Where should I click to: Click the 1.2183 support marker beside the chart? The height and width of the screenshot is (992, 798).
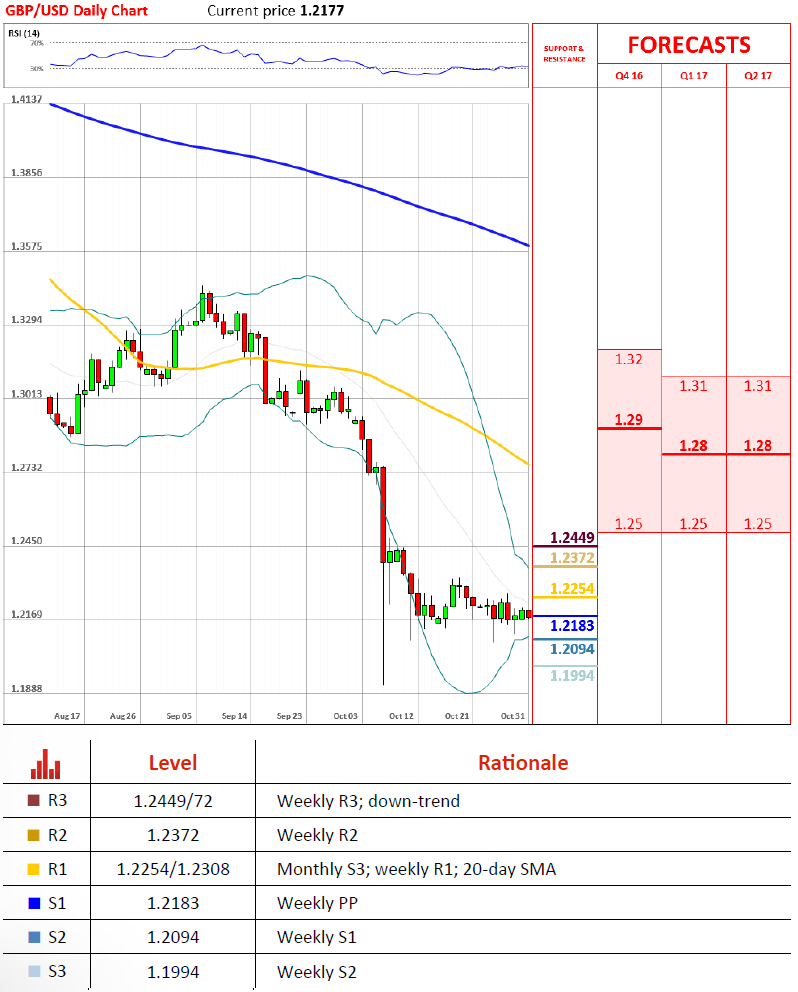tap(572, 626)
